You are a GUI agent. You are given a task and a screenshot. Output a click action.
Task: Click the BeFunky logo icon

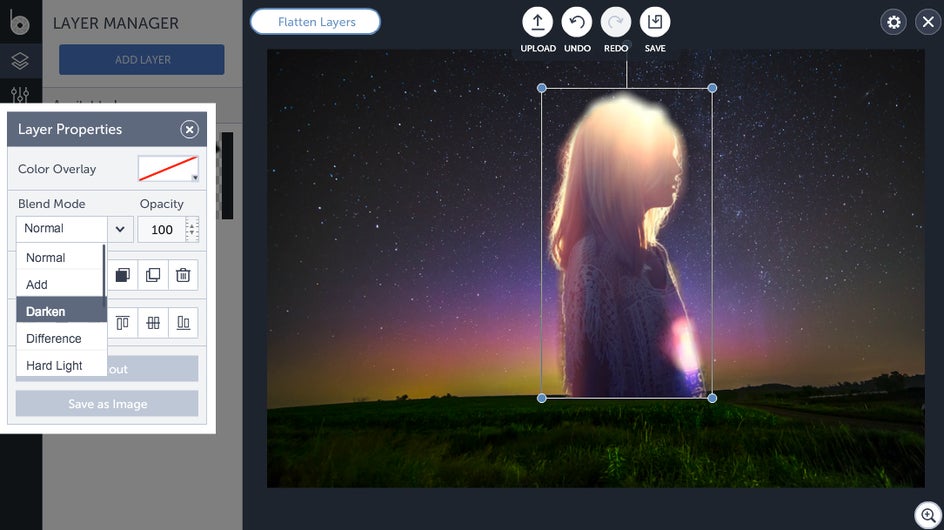19,22
